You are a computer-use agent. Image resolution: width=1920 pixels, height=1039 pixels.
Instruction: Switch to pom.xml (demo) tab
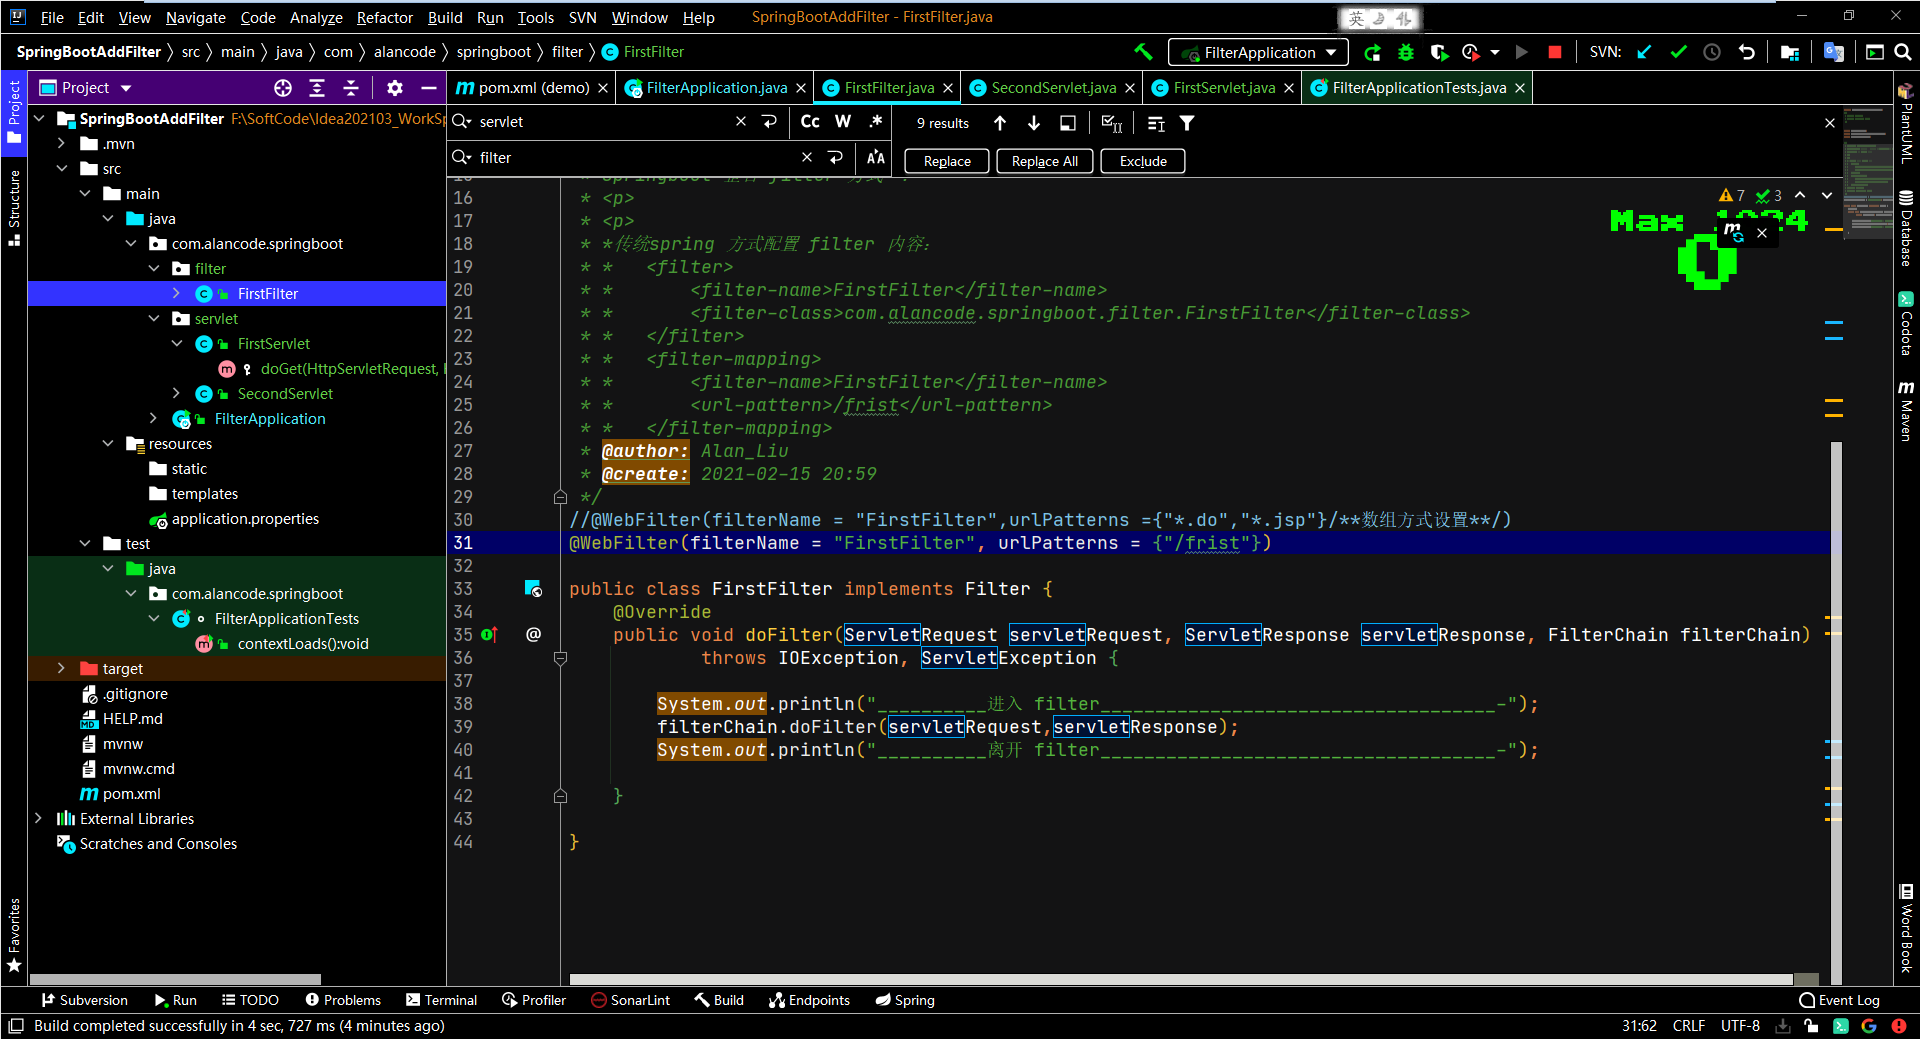point(533,88)
